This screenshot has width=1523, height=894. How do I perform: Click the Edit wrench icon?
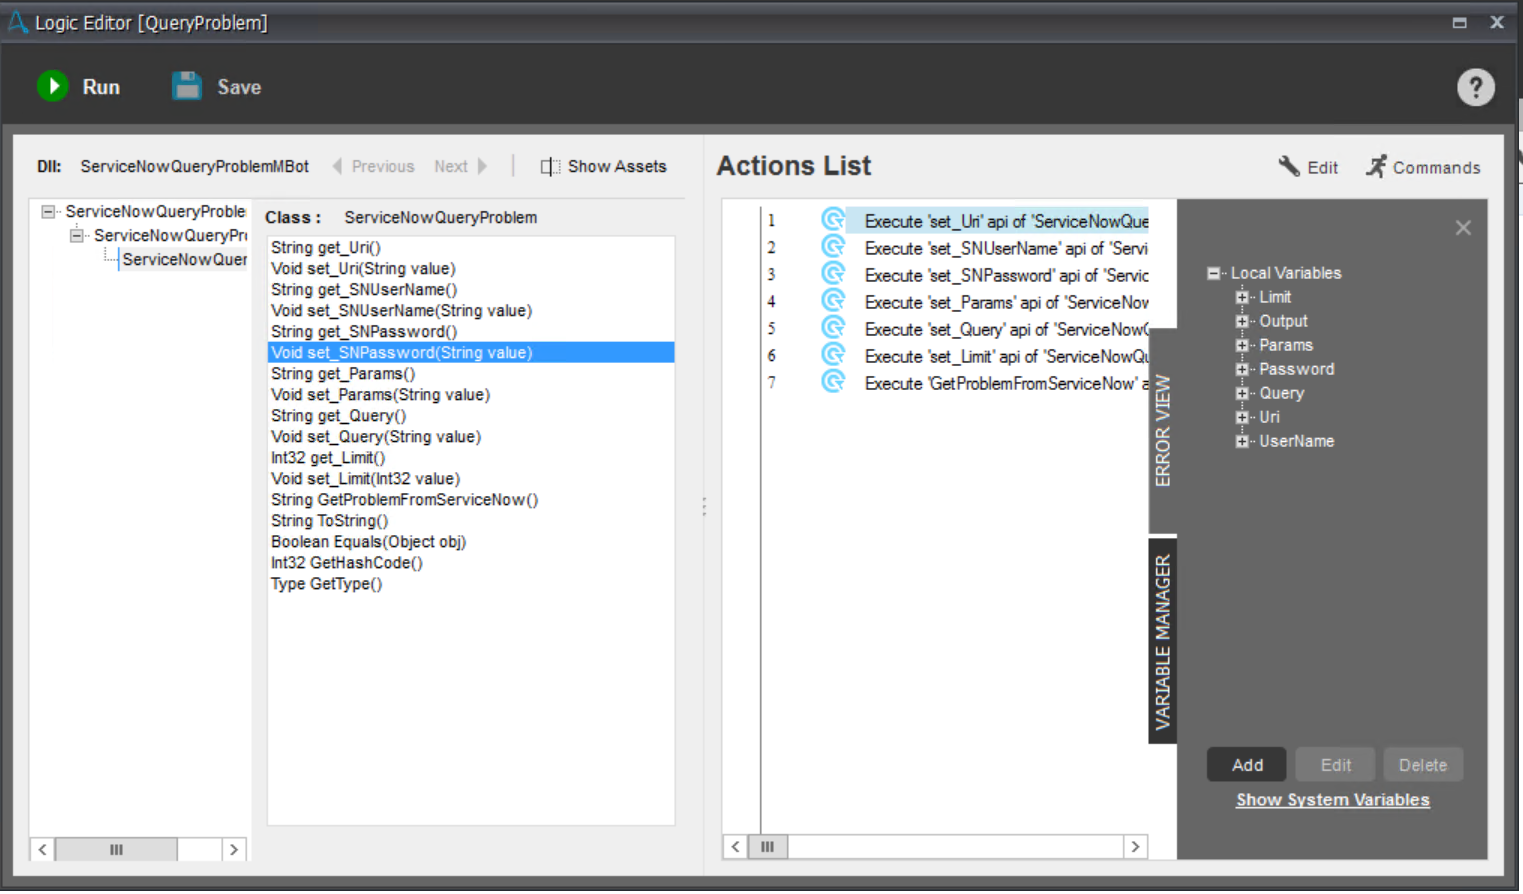click(1289, 166)
